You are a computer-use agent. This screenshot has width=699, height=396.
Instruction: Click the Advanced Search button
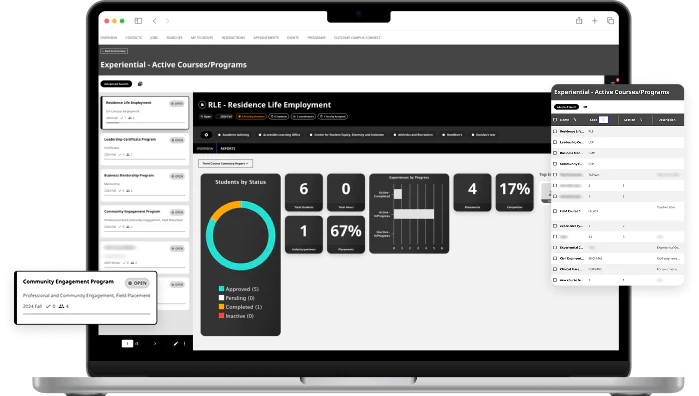116,84
